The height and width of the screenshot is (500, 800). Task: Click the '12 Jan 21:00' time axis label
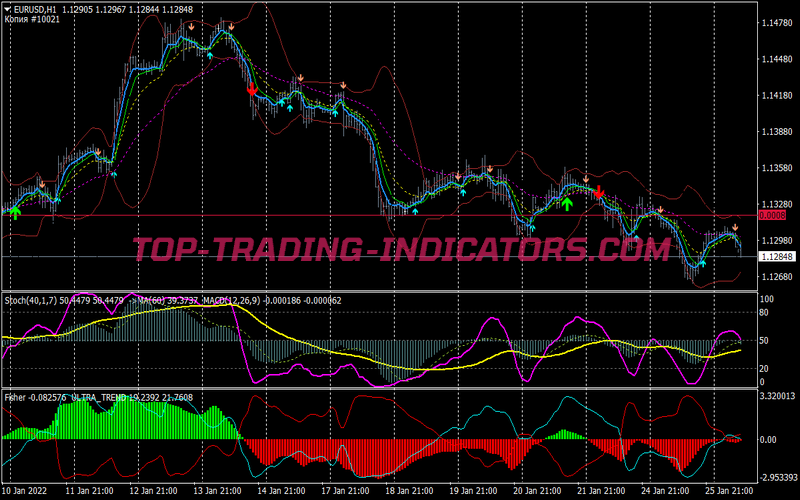[x=153, y=491]
